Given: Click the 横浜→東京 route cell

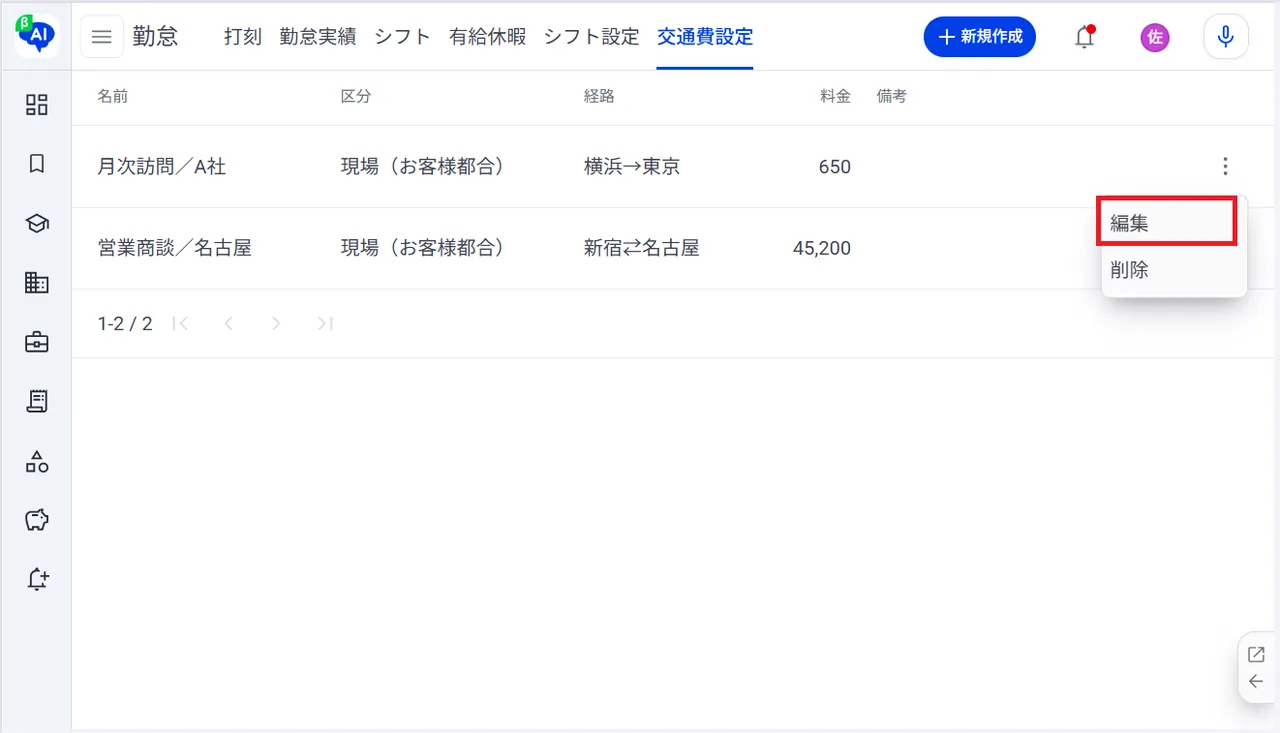Looking at the screenshot, I should coord(632,167).
